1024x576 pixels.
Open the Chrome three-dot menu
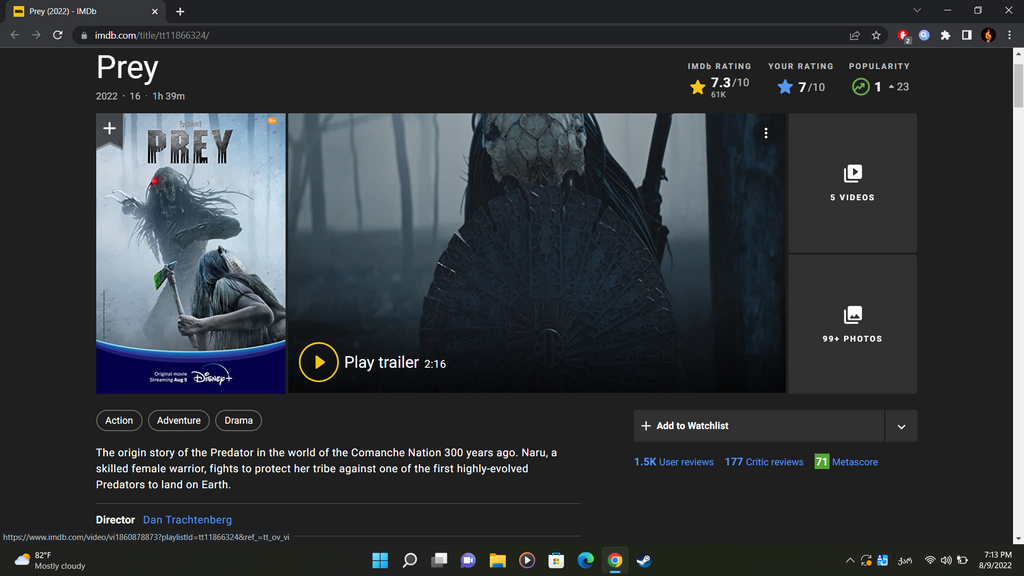click(1009, 35)
